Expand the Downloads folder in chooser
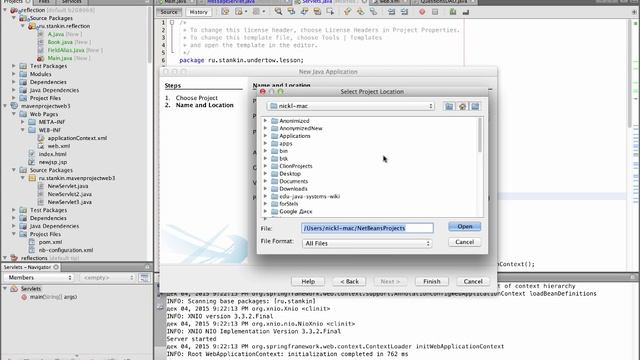 coord(265,189)
